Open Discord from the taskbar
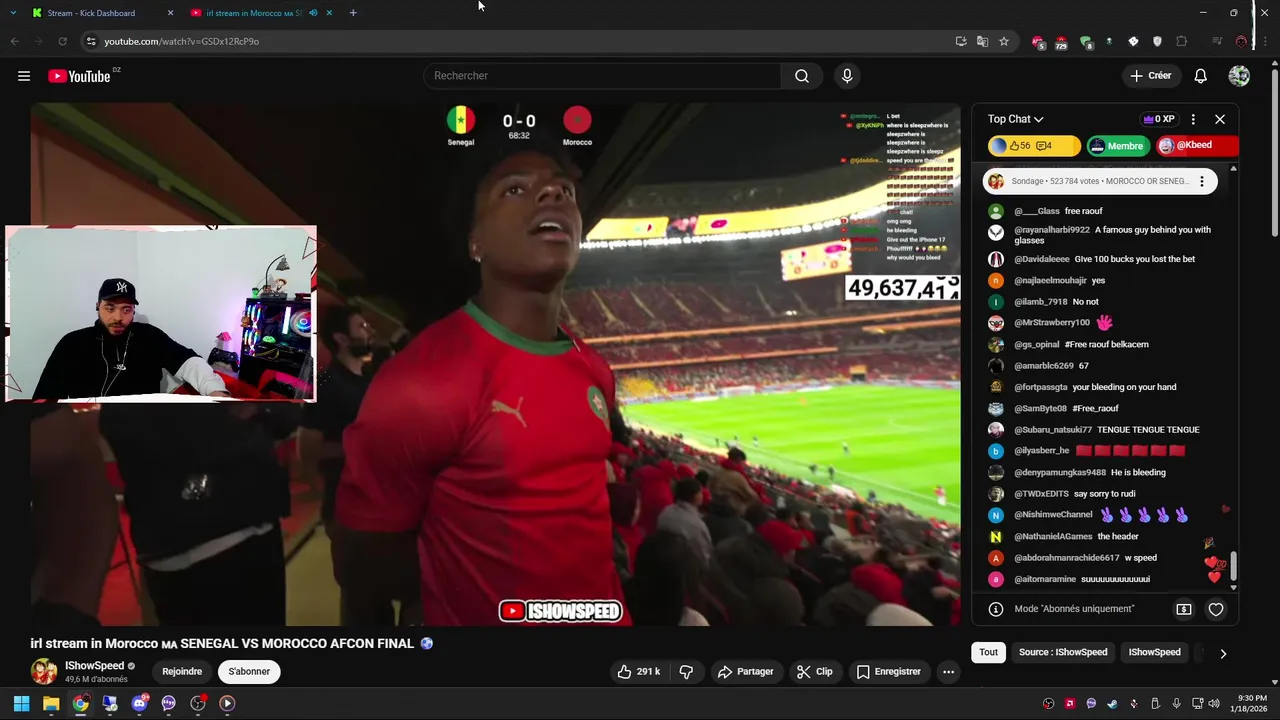This screenshot has height=720, width=1280. [139, 703]
